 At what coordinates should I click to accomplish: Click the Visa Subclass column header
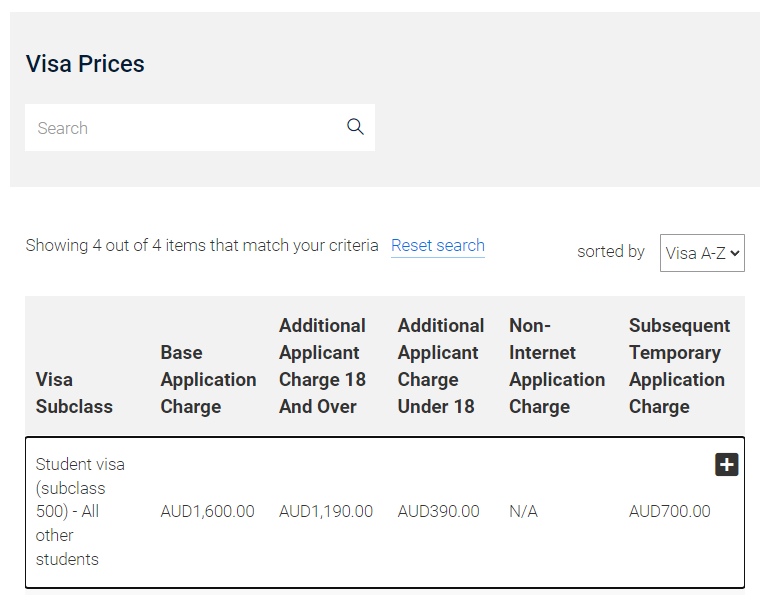point(74,393)
